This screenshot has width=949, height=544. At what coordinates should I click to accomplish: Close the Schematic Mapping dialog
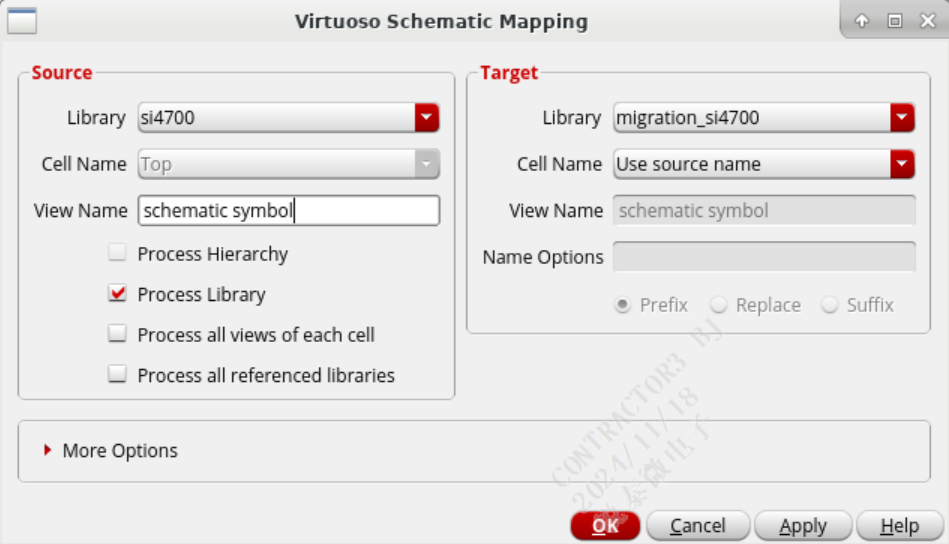pyautogui.click(x=928, y=21)
